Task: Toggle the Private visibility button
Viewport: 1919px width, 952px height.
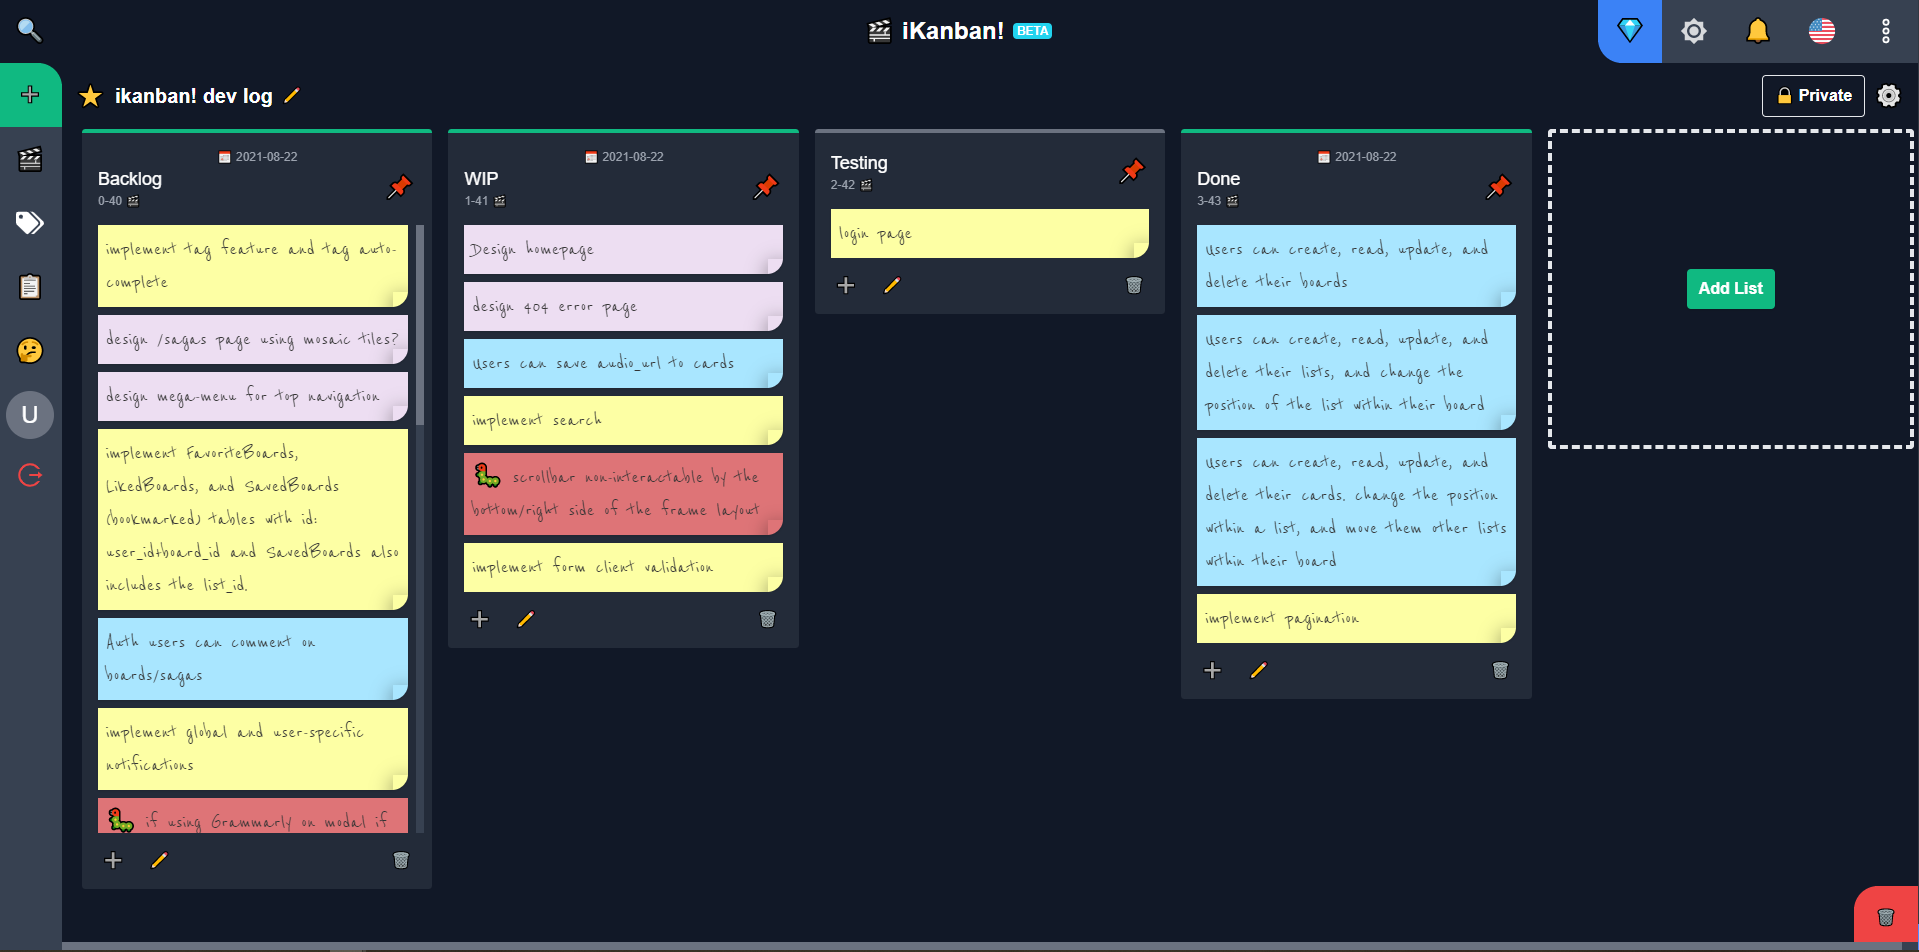Action: pyautogui.click(x=1813, y=96)
